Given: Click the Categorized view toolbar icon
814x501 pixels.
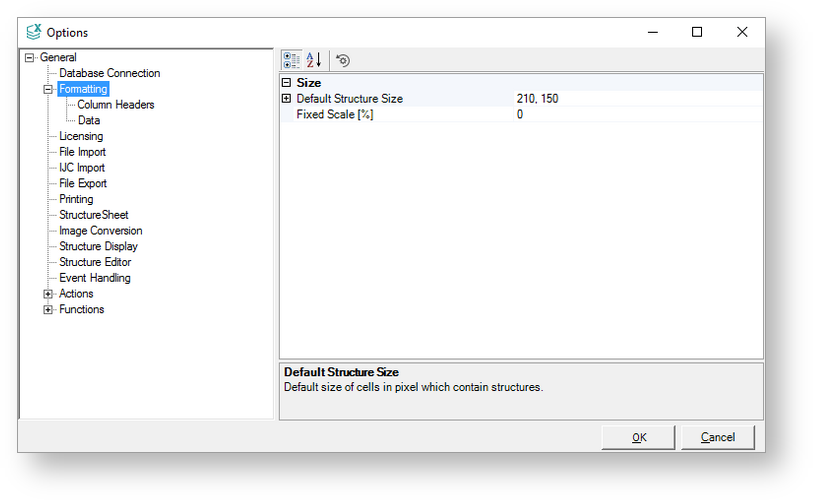Looking at the screenshot, I should click(x=291, y=60).
